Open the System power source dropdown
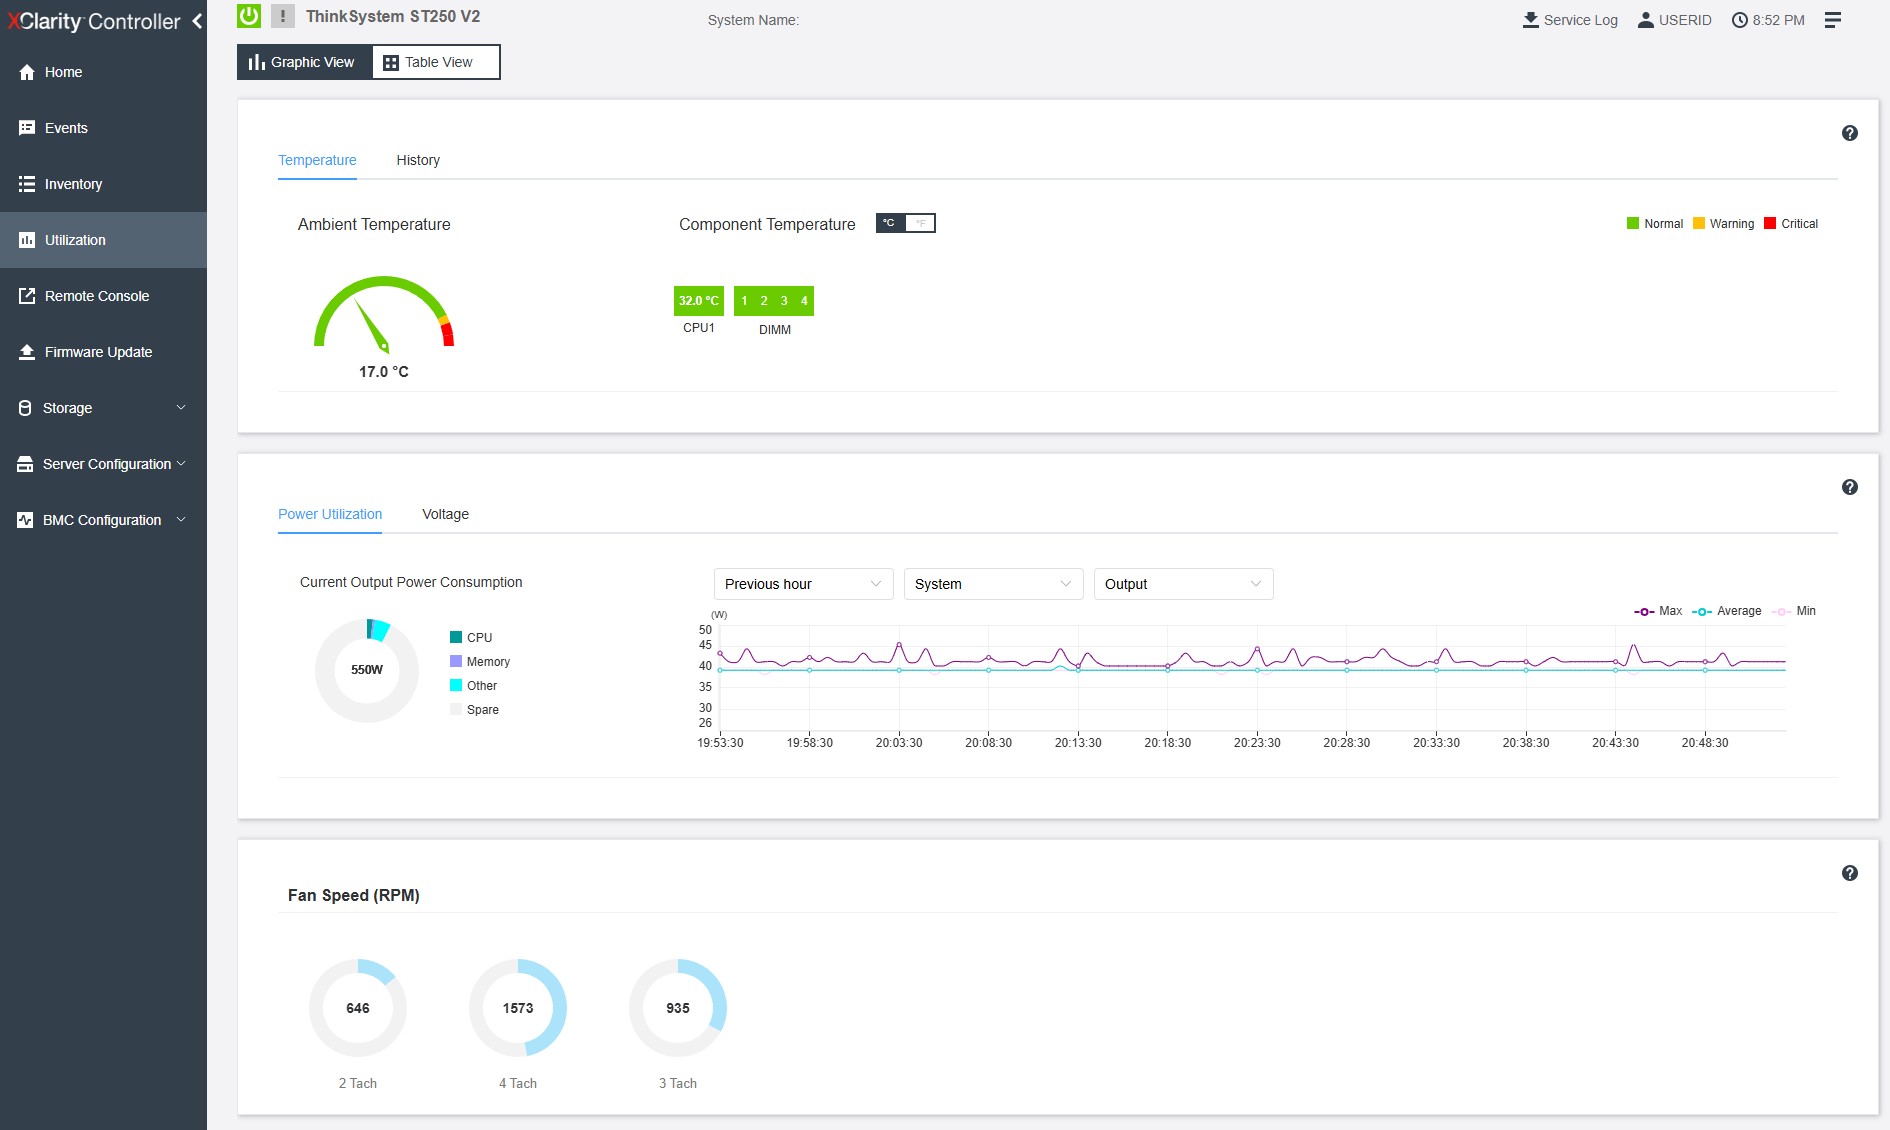 click(992, 584)
